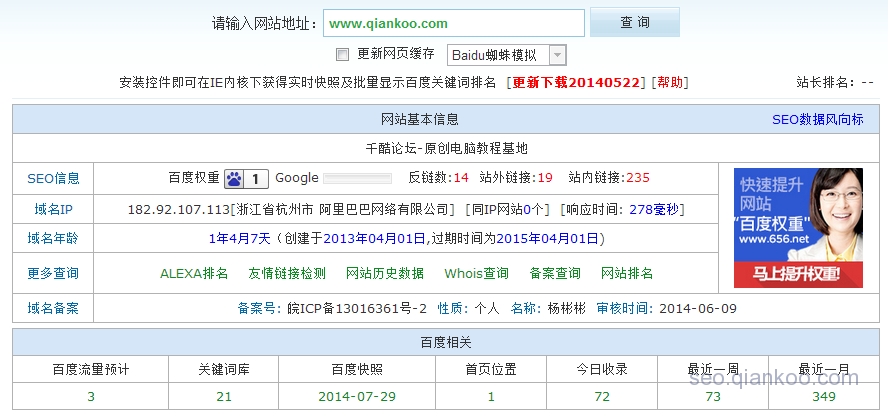The width and height of the screenshot is (888, 414).
Task: Click the 更多查询 row label
Action: [53, 274]
